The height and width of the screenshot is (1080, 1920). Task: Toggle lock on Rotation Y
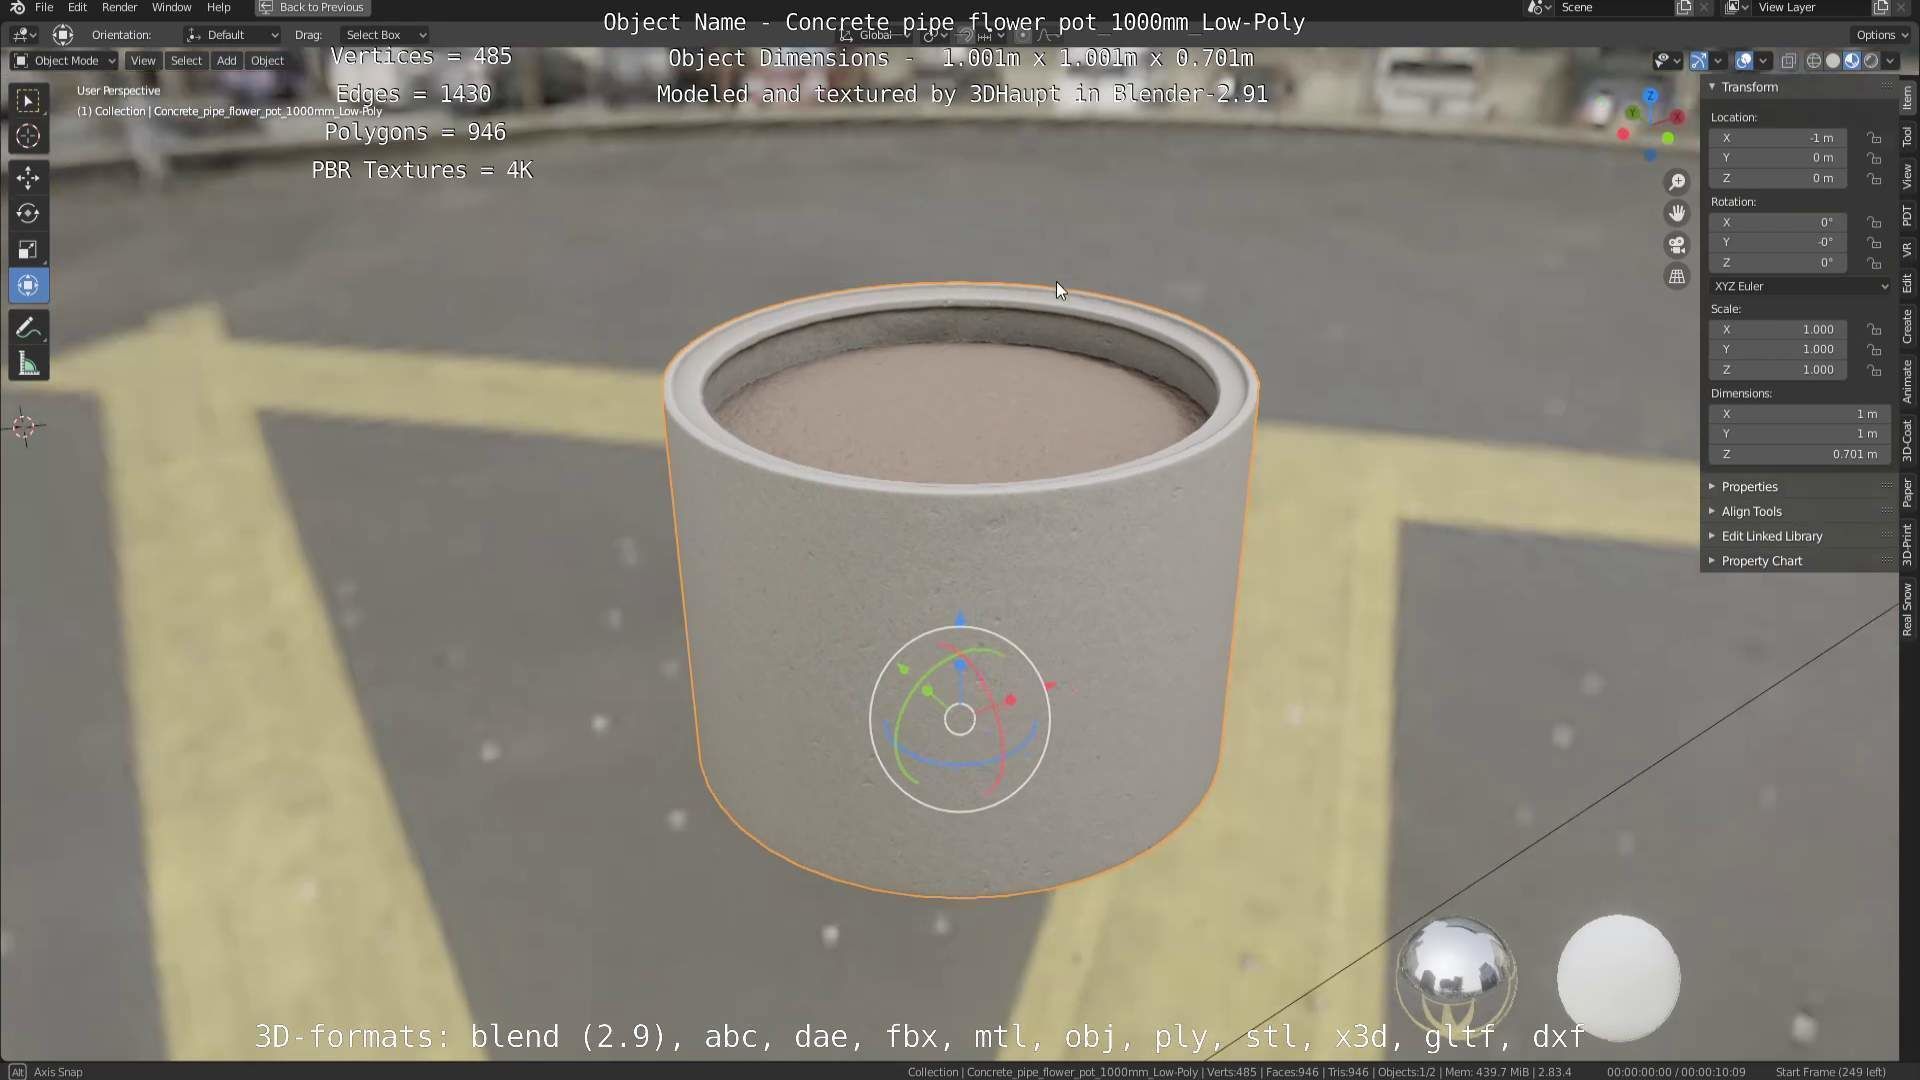click(1874, 242)
